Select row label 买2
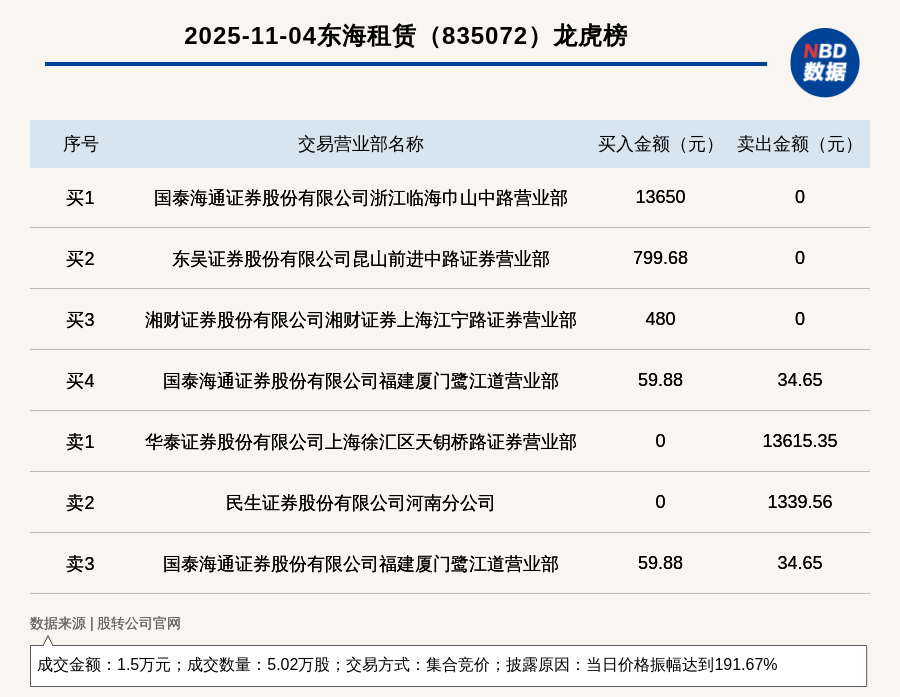 tap(80, 258)
